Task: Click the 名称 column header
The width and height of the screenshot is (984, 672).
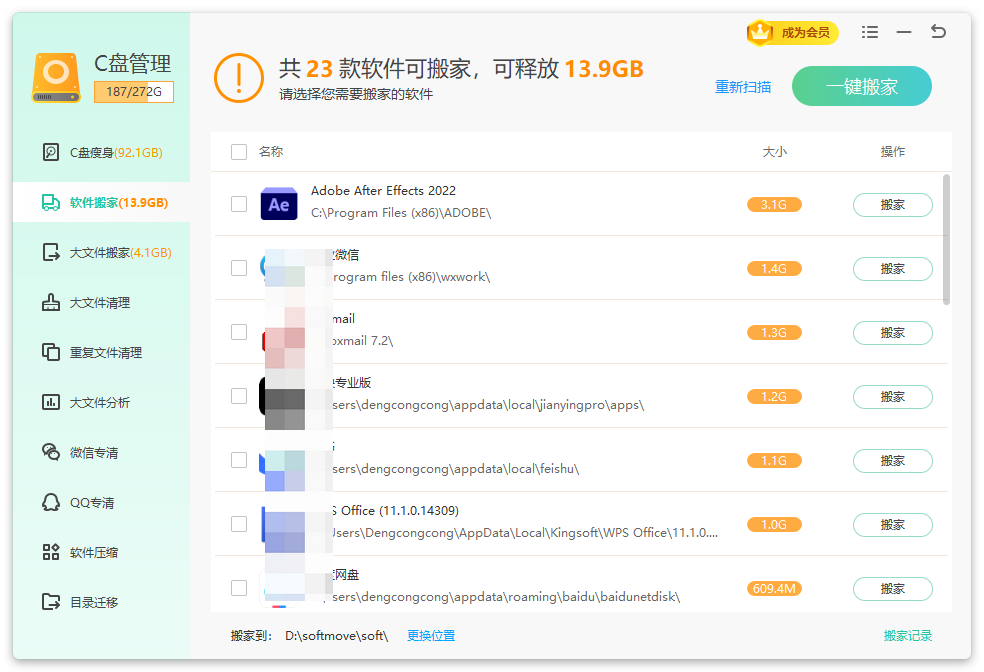Action: 271,152
